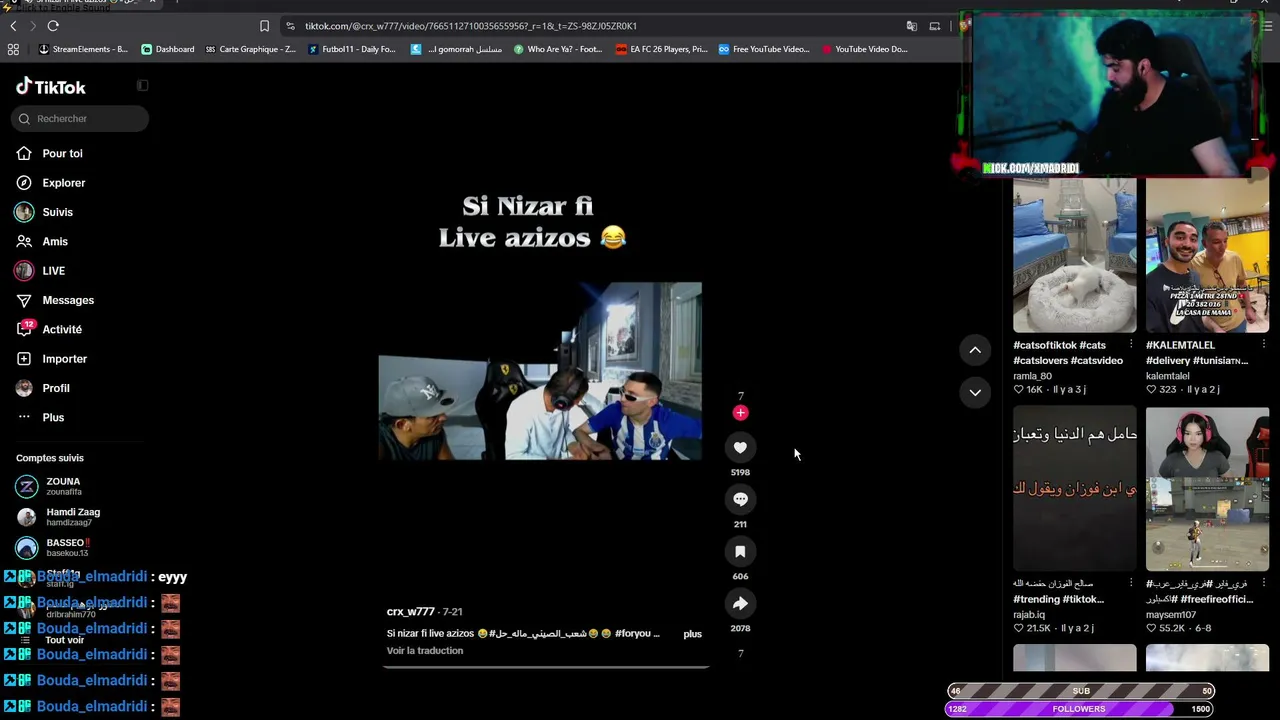Click the #foryou hashtag in the description
The width and height of the screenshot is (1280, 720).
[634, 634]
